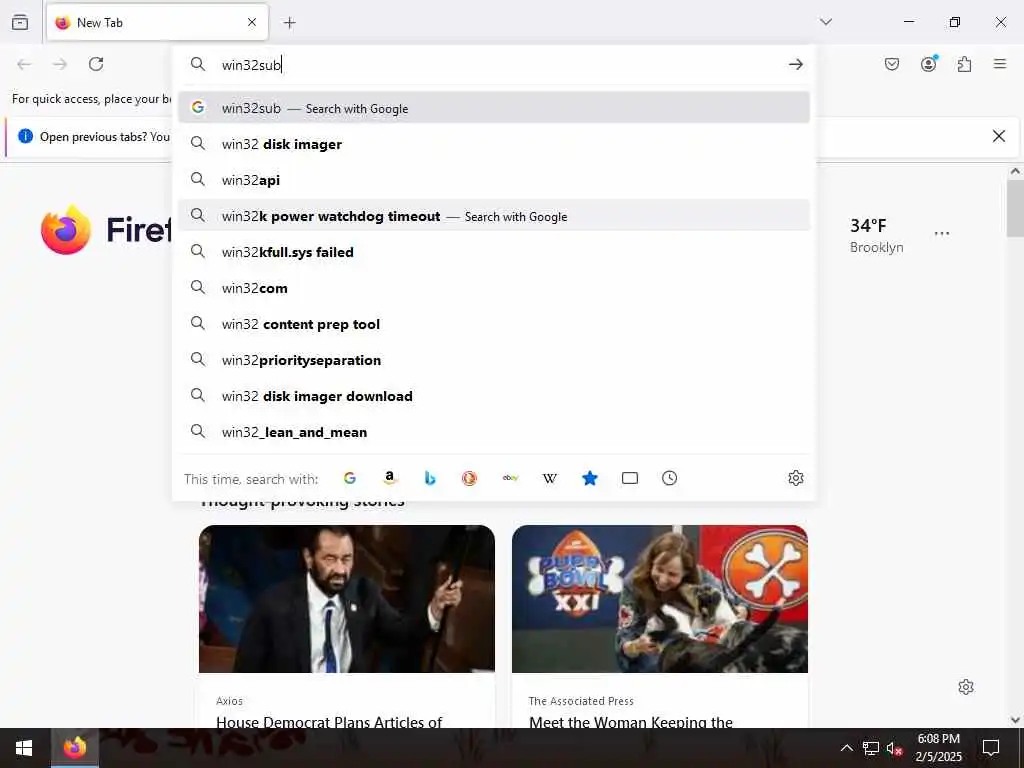The height and width of the screenshot is (768, 1024).
Task: Open the Firefox account icon
Action: [928, 64]
